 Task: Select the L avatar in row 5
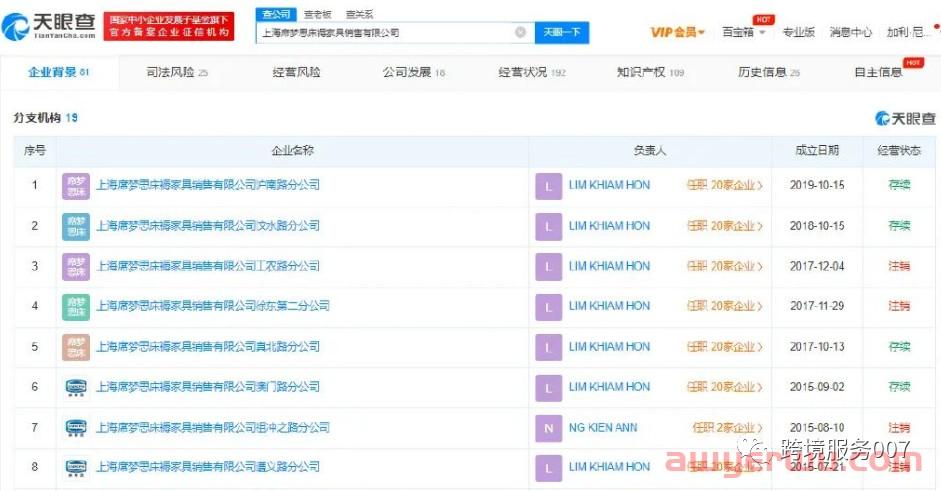(x=549, y=348)
